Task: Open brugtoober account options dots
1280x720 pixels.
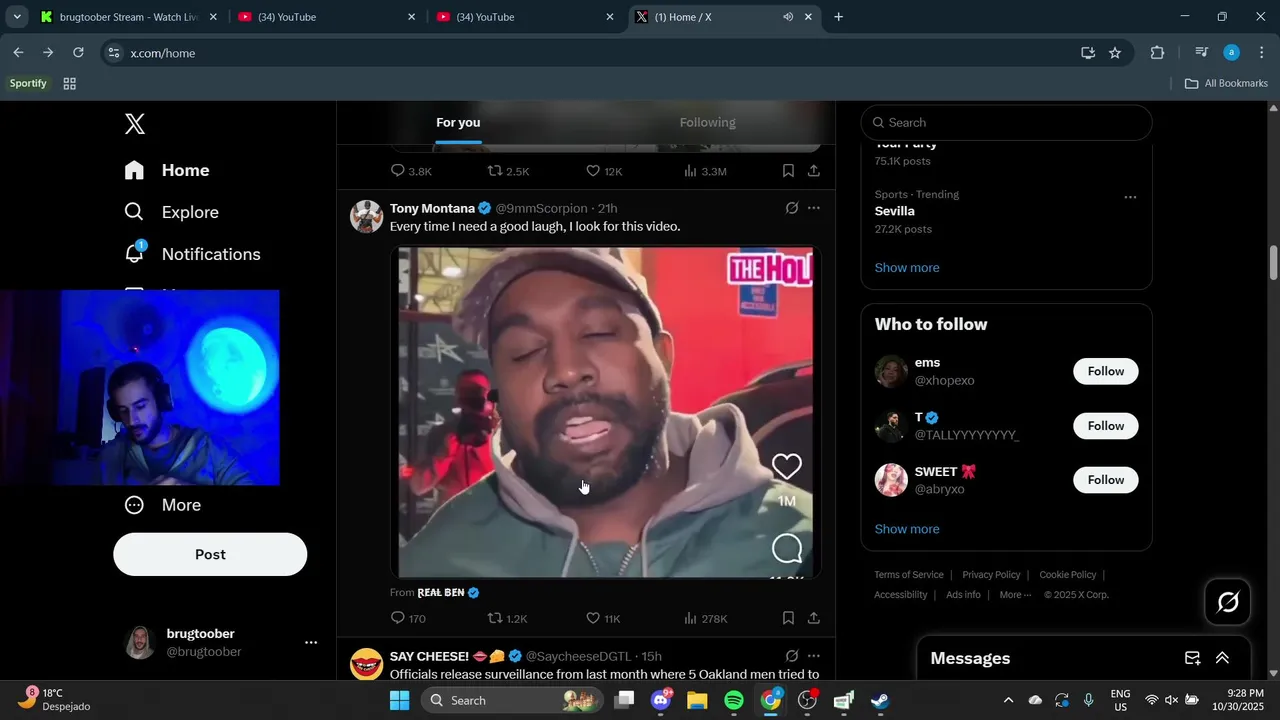Action: coord(311,643)
